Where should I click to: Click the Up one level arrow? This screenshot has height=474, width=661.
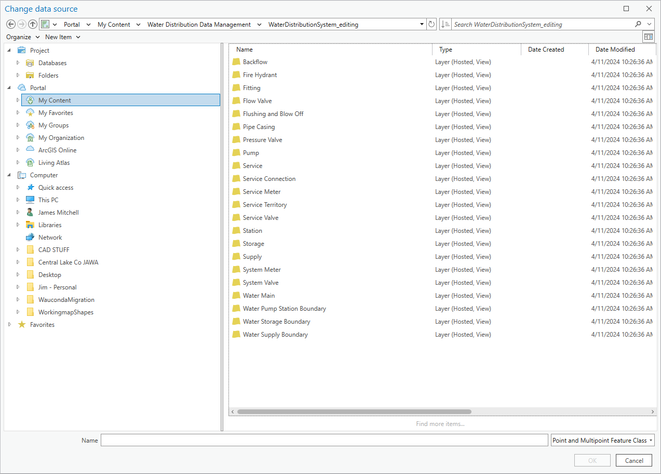(x=32, y=24)
